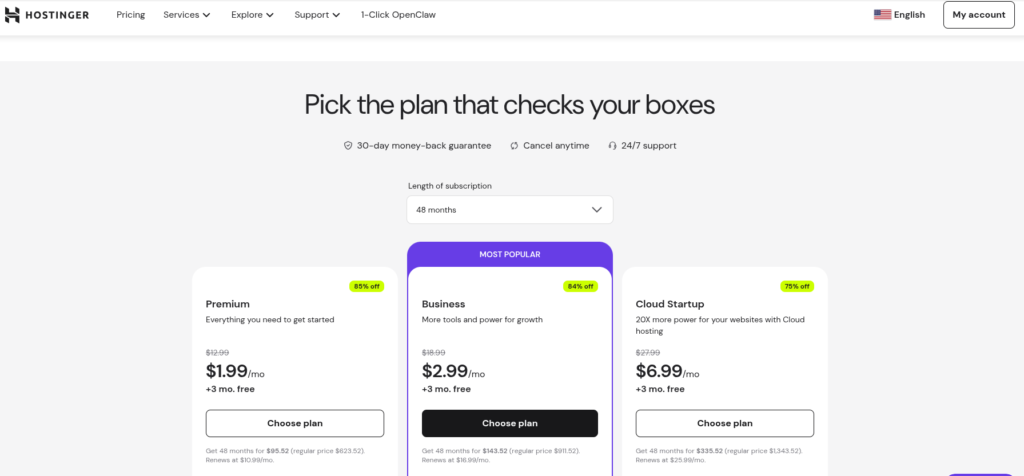Click the US flag language icon
Image resolution: width=1024 pixels, height=476 pixels.
click(x=882, y=15)
